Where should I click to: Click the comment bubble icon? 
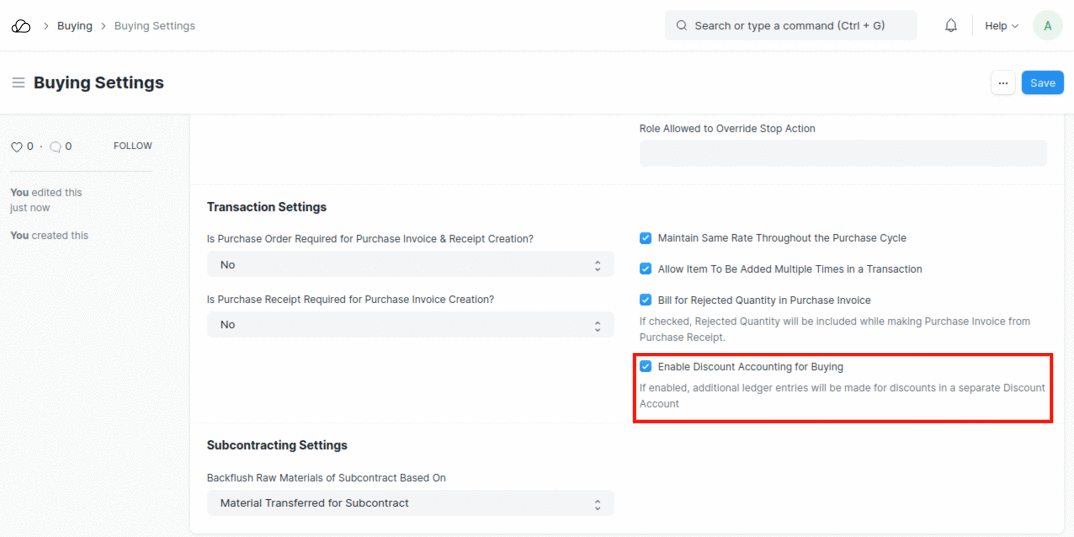coord(55,147)
